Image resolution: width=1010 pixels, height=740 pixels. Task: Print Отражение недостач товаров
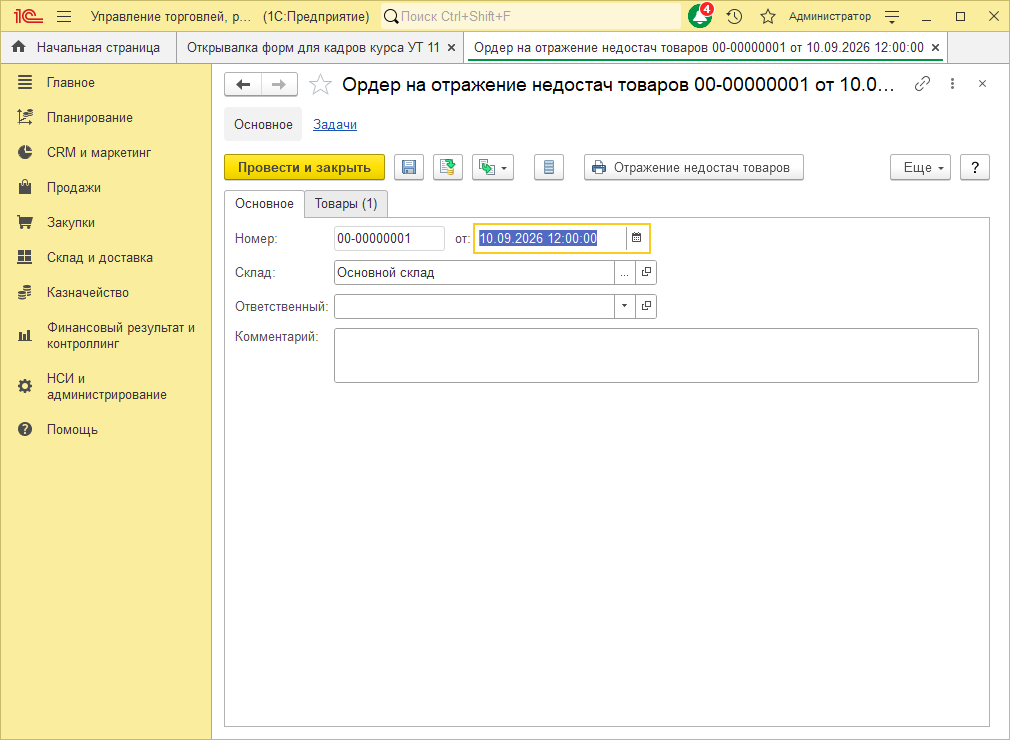[694, 167]
